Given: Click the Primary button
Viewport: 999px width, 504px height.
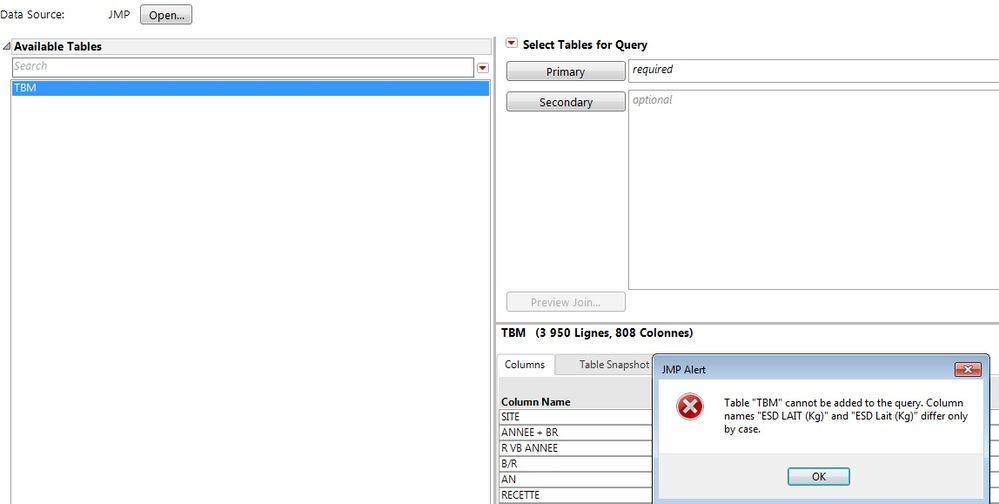Looking at the screenshot, I should click(566, 71).
